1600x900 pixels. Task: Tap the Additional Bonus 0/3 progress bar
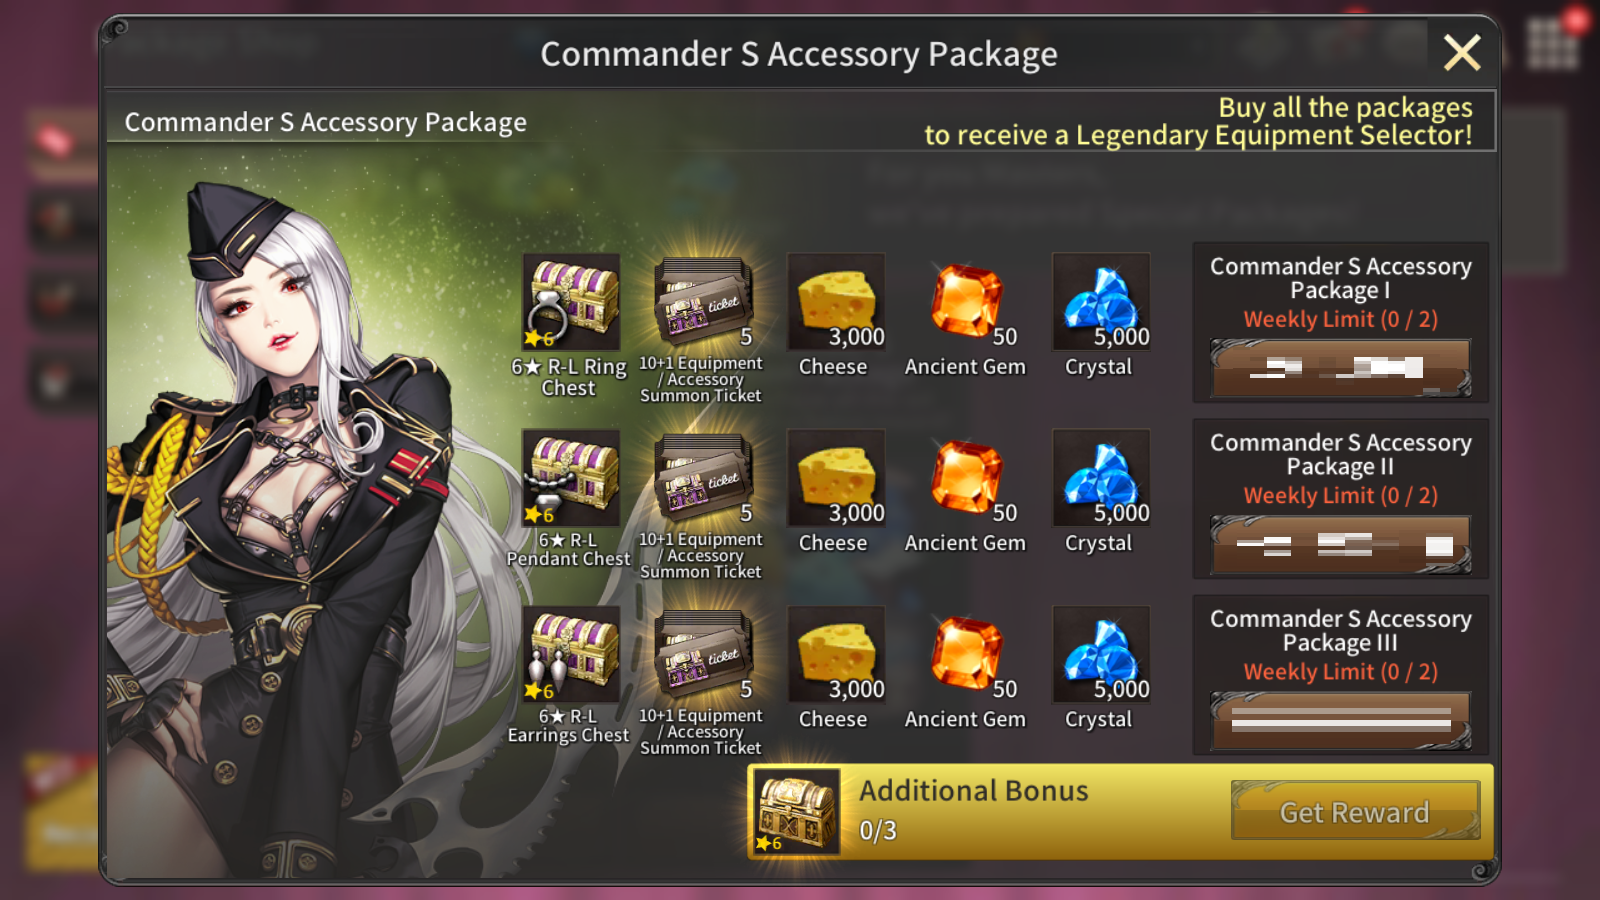[1120, 812]
